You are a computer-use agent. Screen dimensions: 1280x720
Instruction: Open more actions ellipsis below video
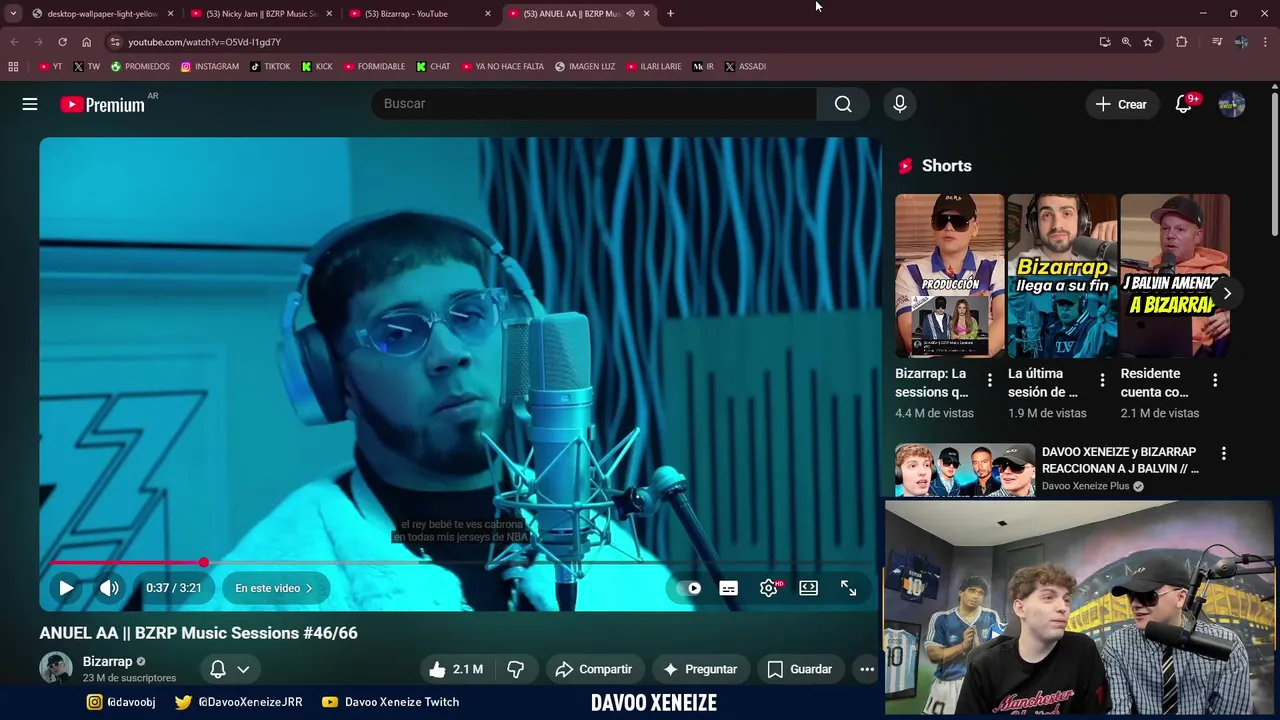(x=867, y=669)
